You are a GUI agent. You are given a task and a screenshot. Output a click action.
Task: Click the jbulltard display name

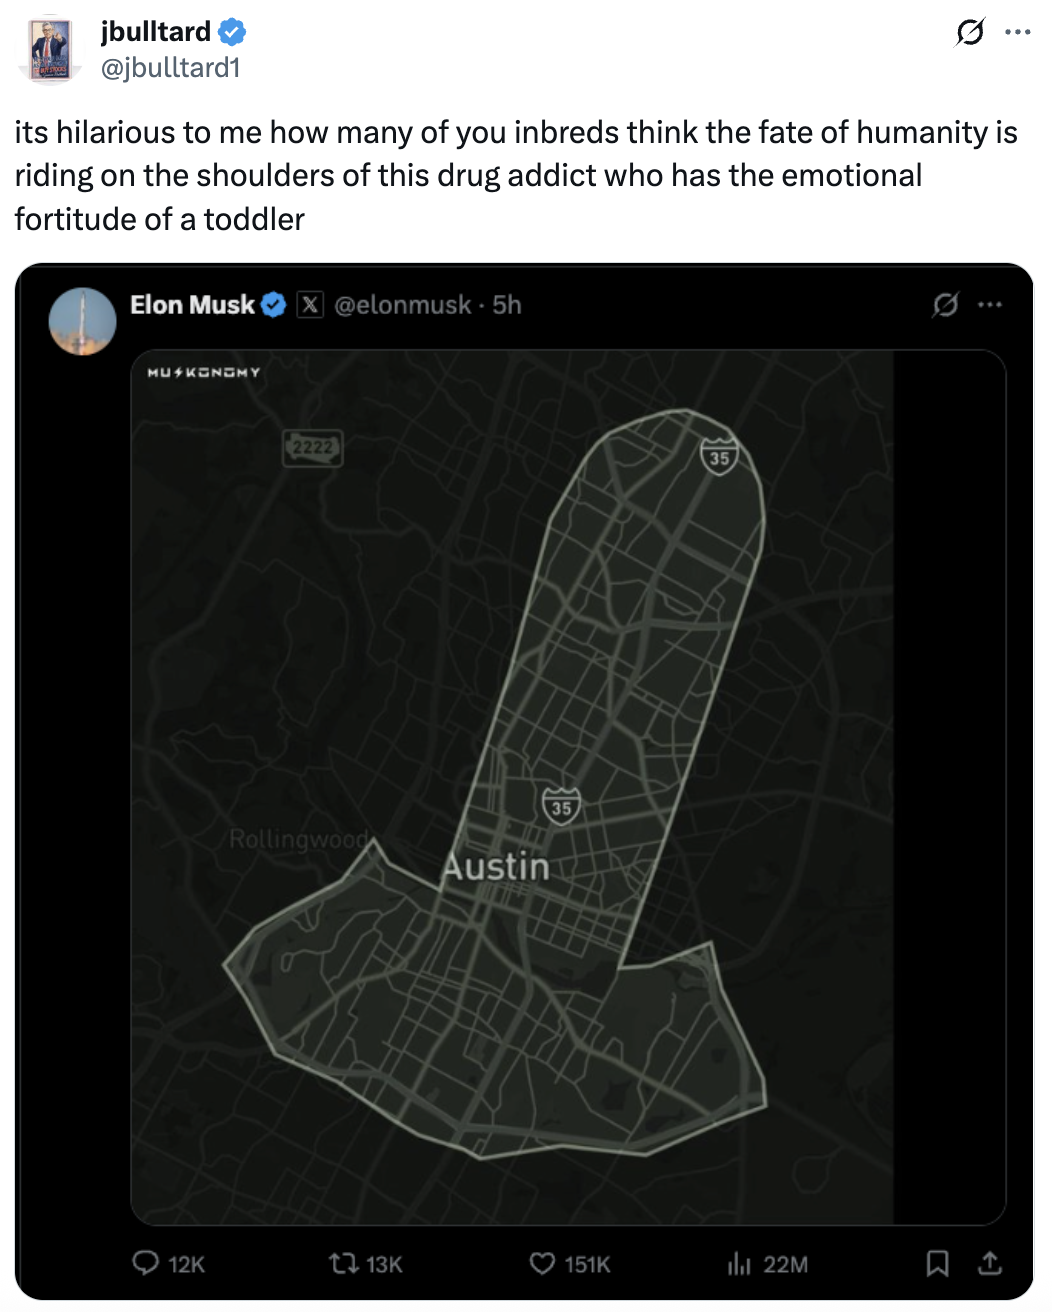click(x=155, y=32)
